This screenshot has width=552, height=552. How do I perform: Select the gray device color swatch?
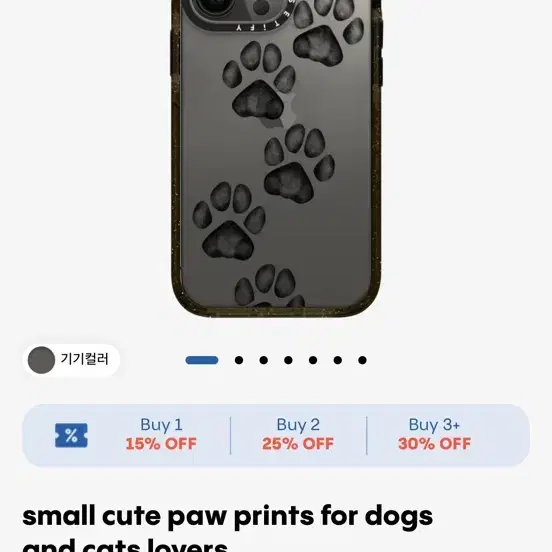[x=41, y=360]
